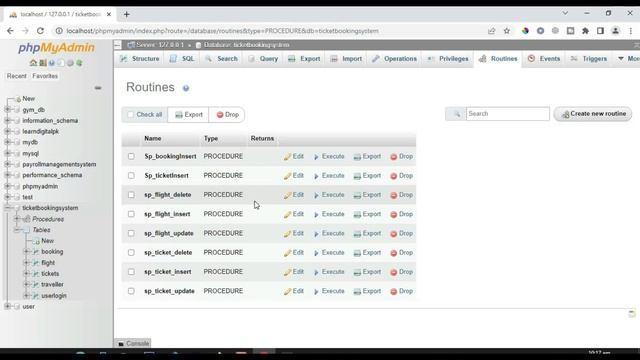Open the Events tab
The width and height of the screenshot is (640, 360).
click(544, 59)
